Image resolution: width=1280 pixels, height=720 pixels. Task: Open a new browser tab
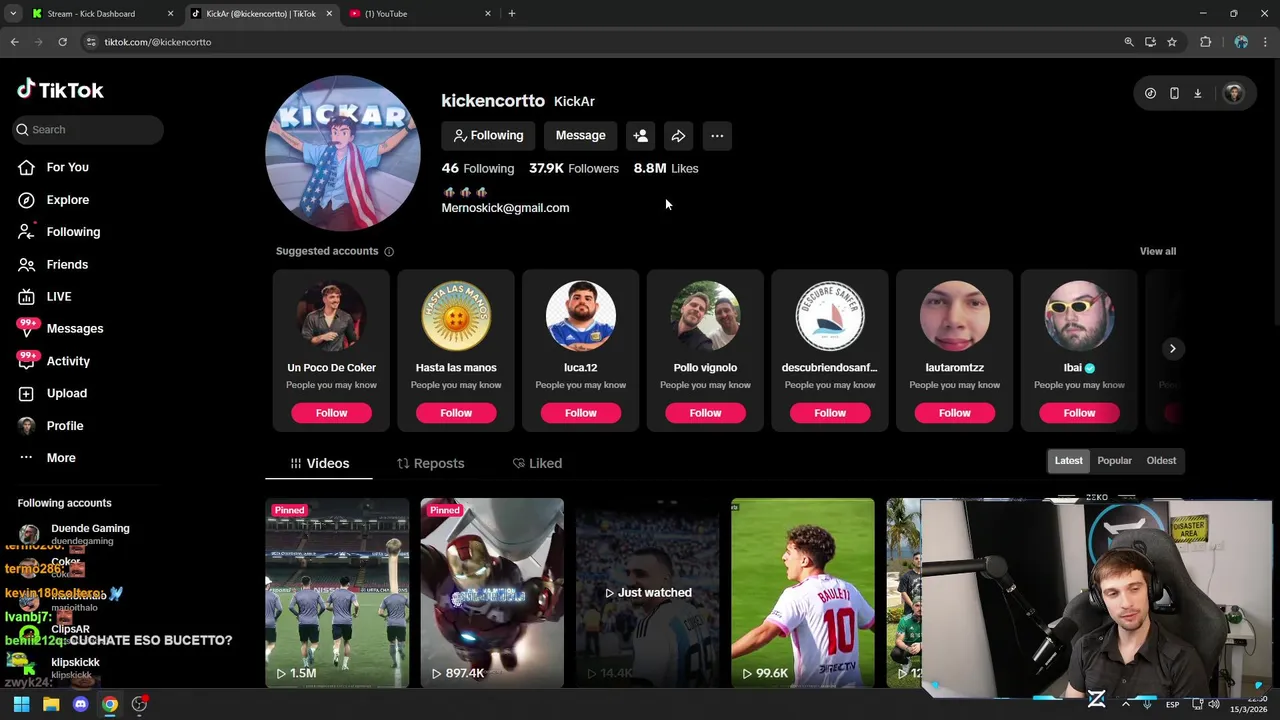(511, 14)
